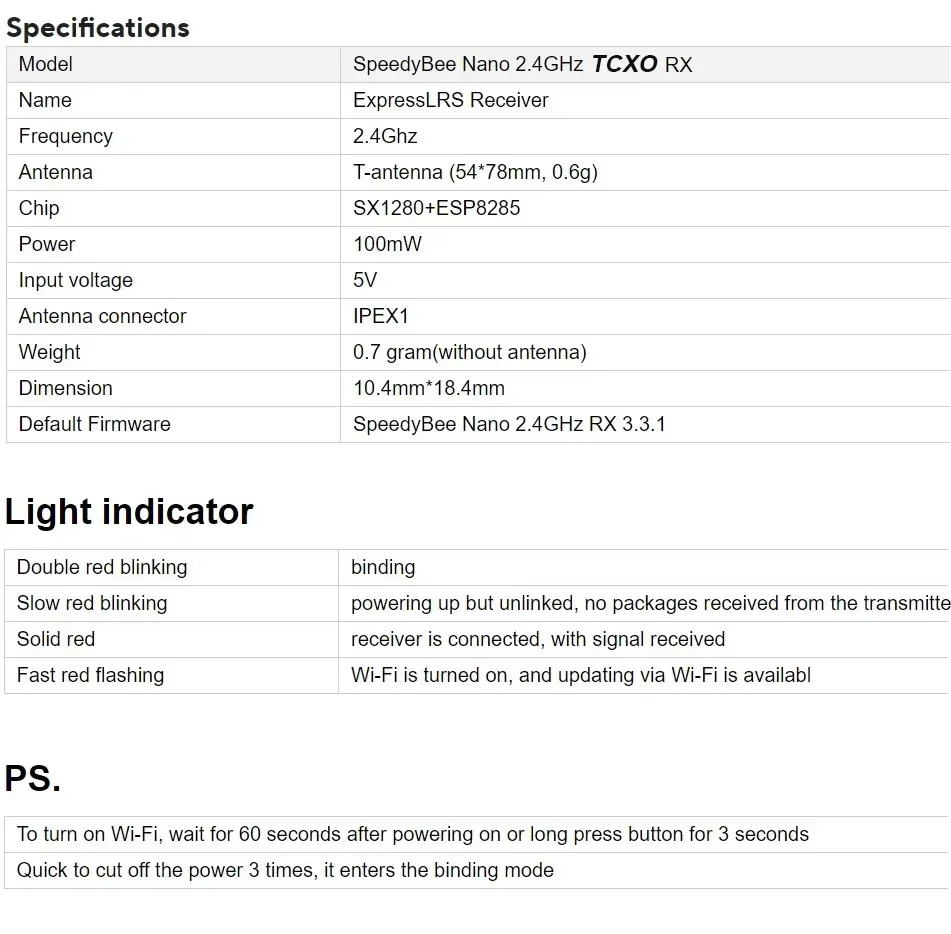
Task: Click the Slow red blinking description text
Action: [x=648, y=603]
